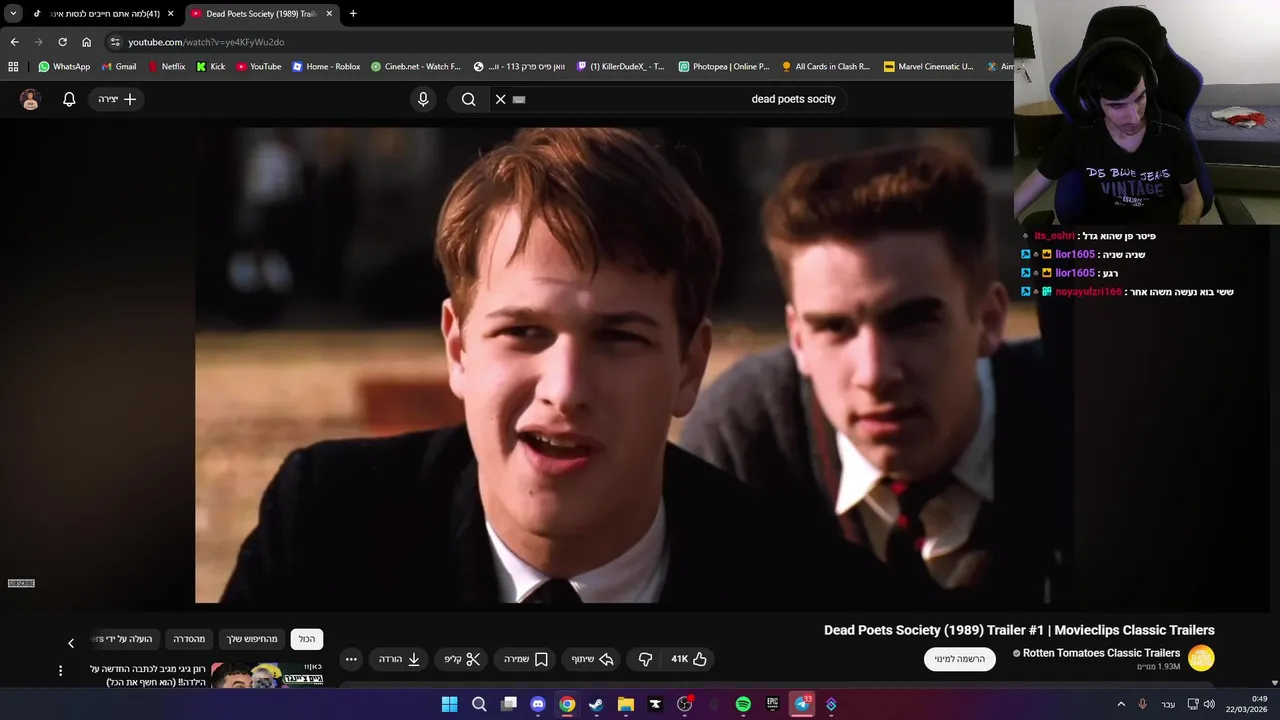Open Epic Games launcher from the taskbar
The height and width of the screenshot is (720, 1280).
click(x=772, y=704)
